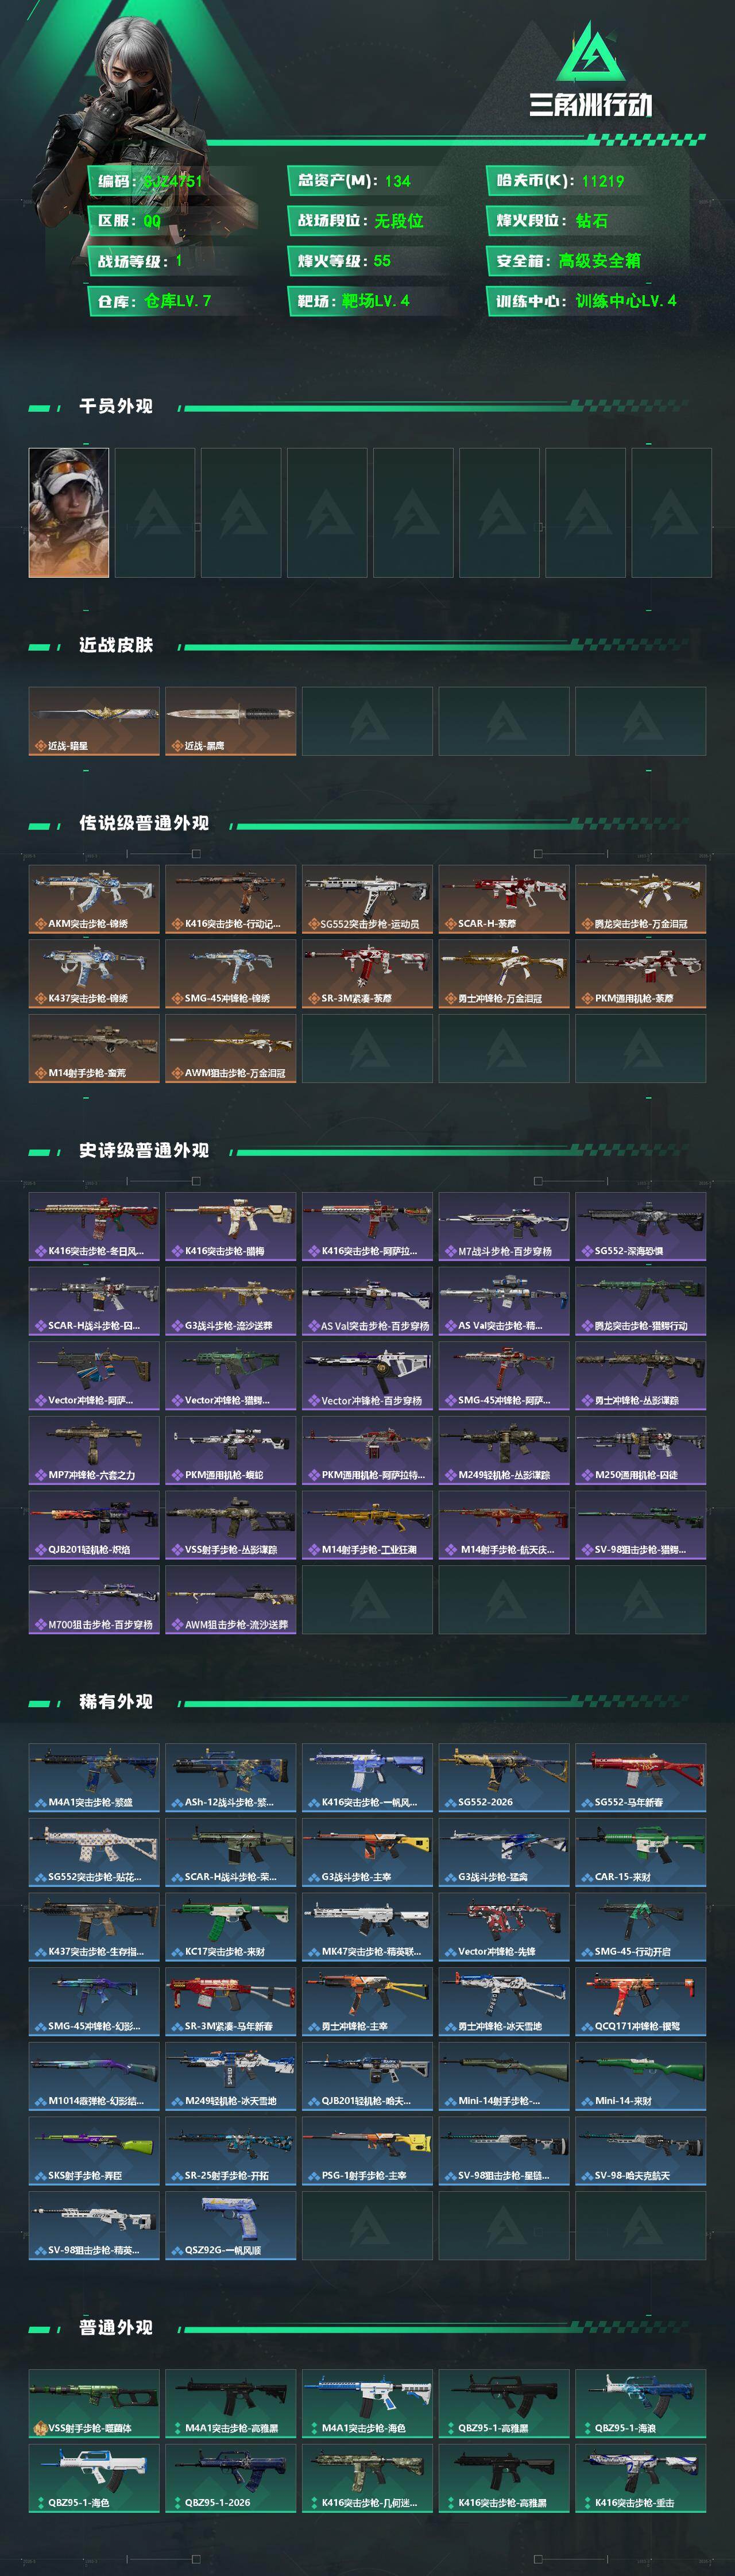Choose the AKM突击步枪-锦绣 legendary skin
Viewport: 735px width, 2576px height.
(x=94, y=899)
